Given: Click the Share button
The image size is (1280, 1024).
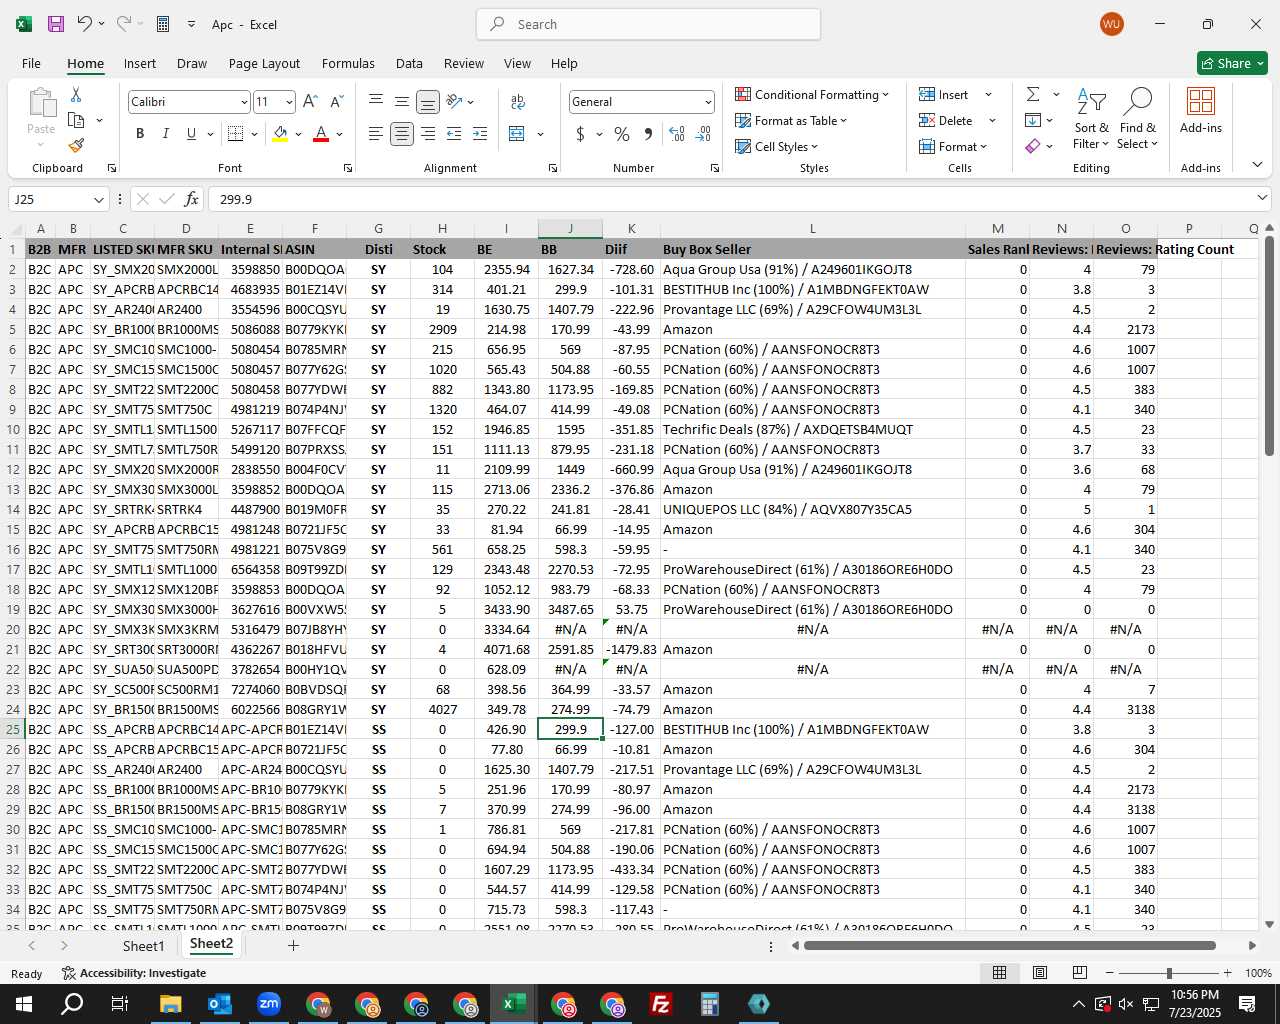Looking at the screenshot, I should click(x=1232, y=63).
